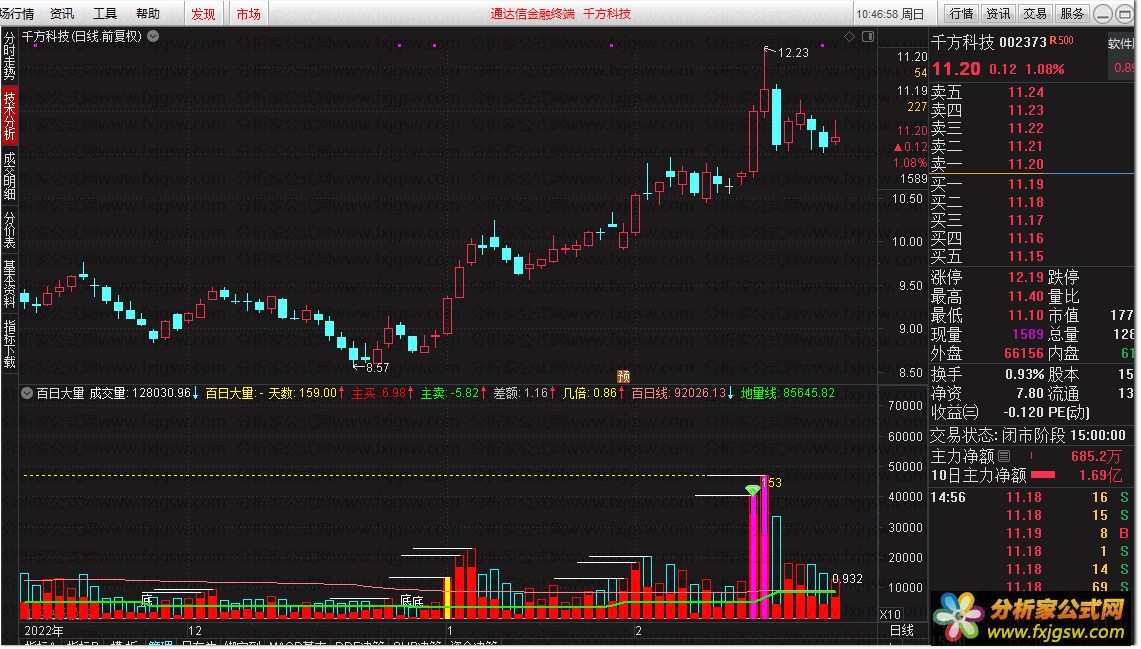The width and height of the screenshot is (1141, 649).
Task: Open the 资讯 menu in menu bar
Action: point(62,14)
